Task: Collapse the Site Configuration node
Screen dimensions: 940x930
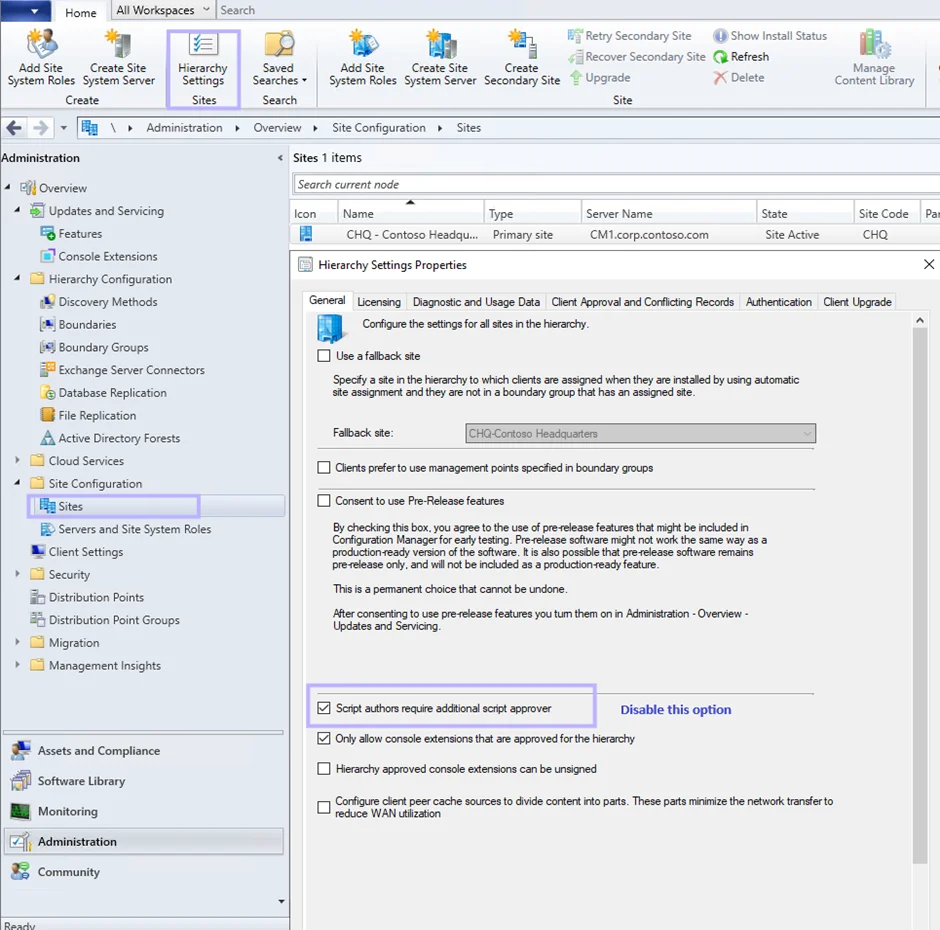Action: [17, 483]
